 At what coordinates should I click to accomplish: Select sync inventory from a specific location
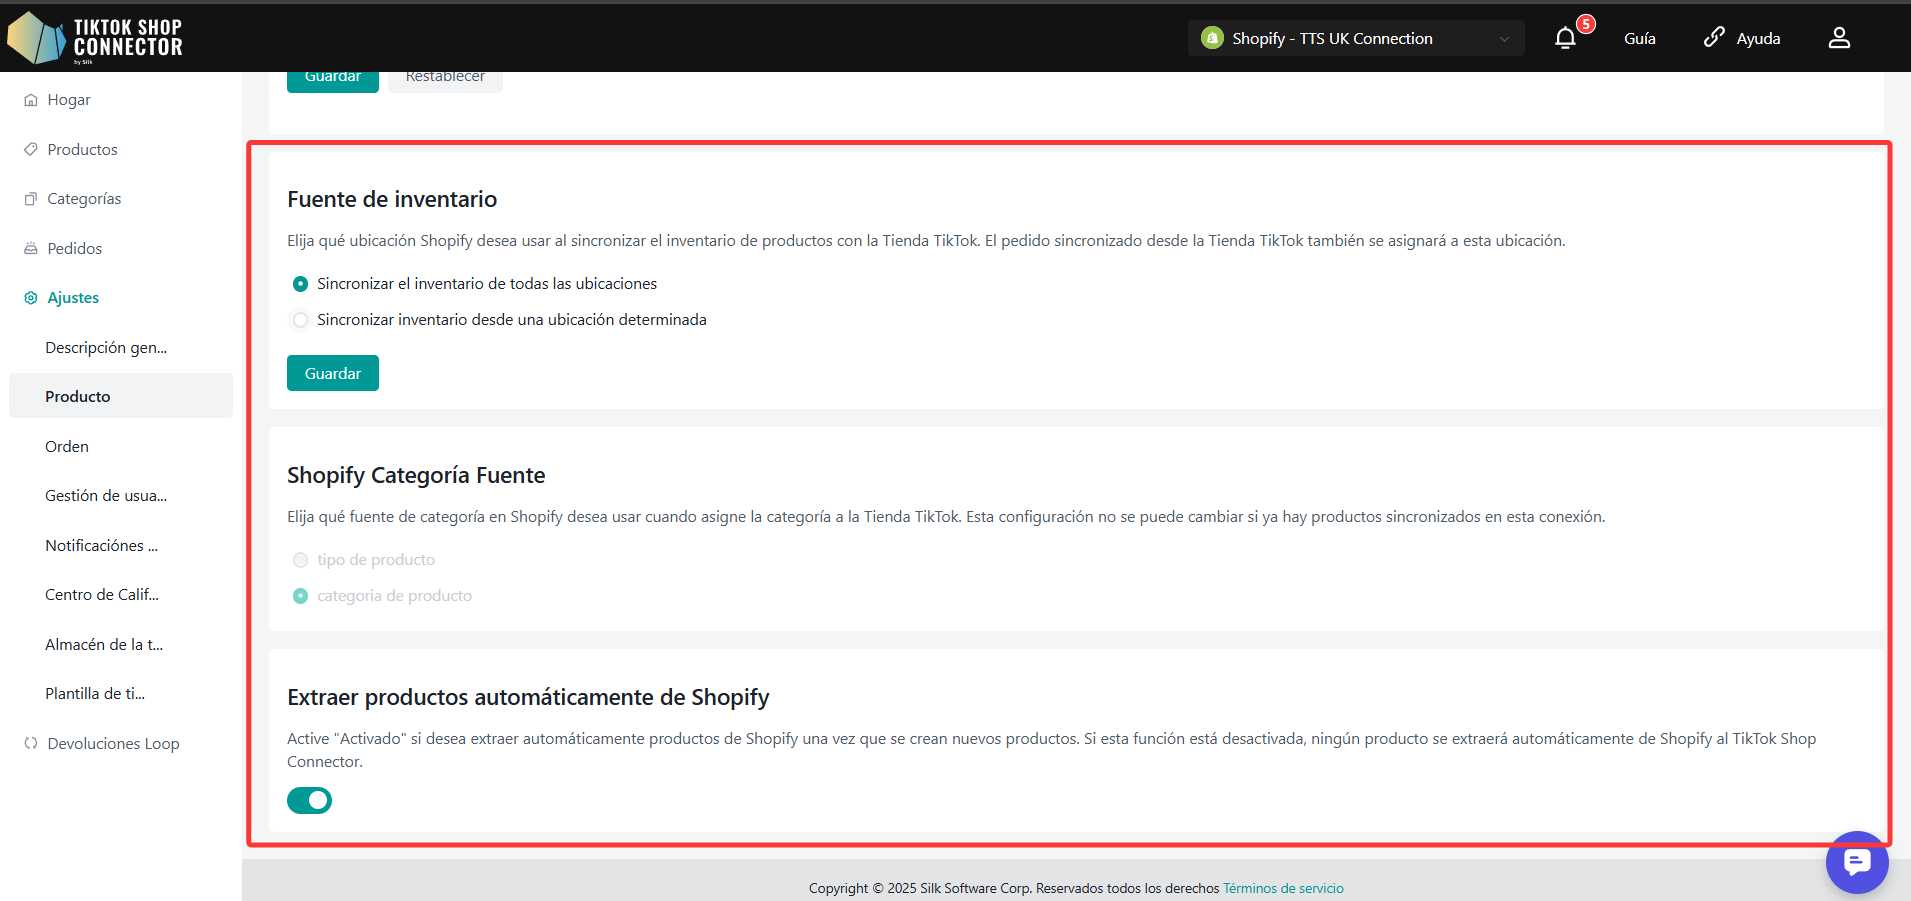tap(300, 320)
